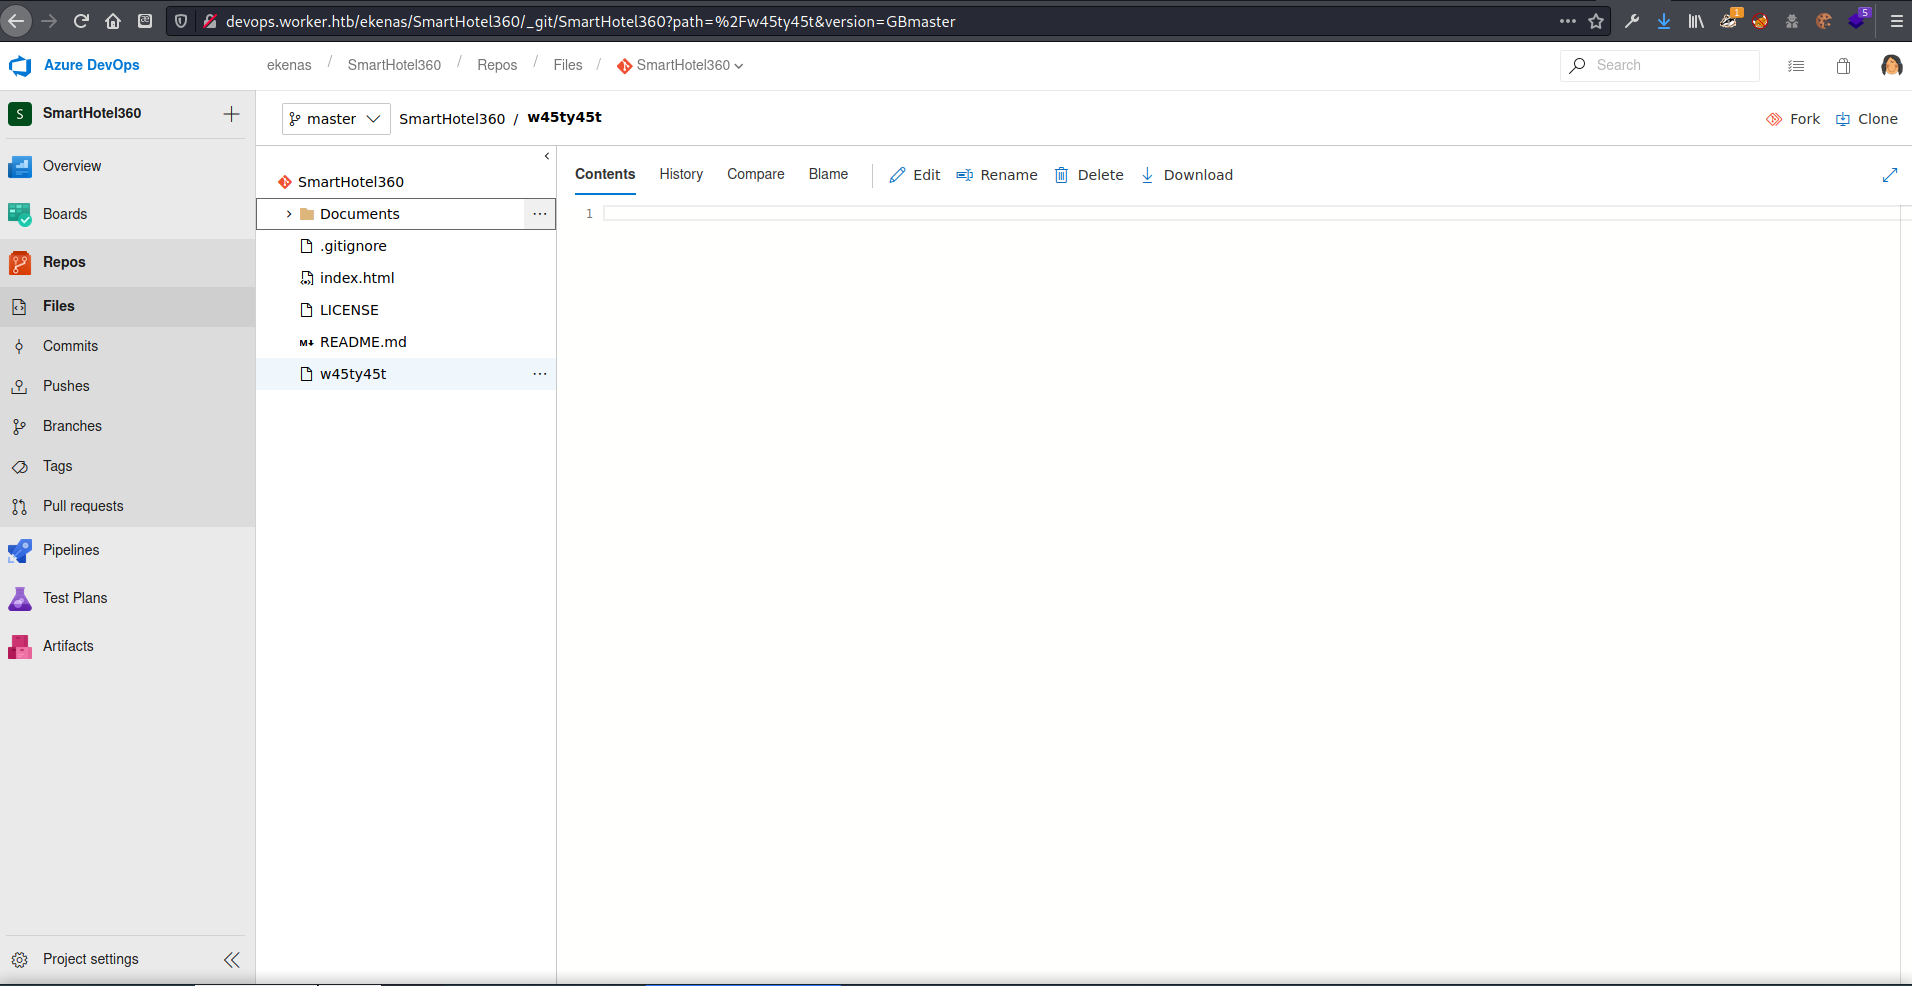1912x986 pixels.
Task: Click the Delete button
Action: [x=1089, y=175]
